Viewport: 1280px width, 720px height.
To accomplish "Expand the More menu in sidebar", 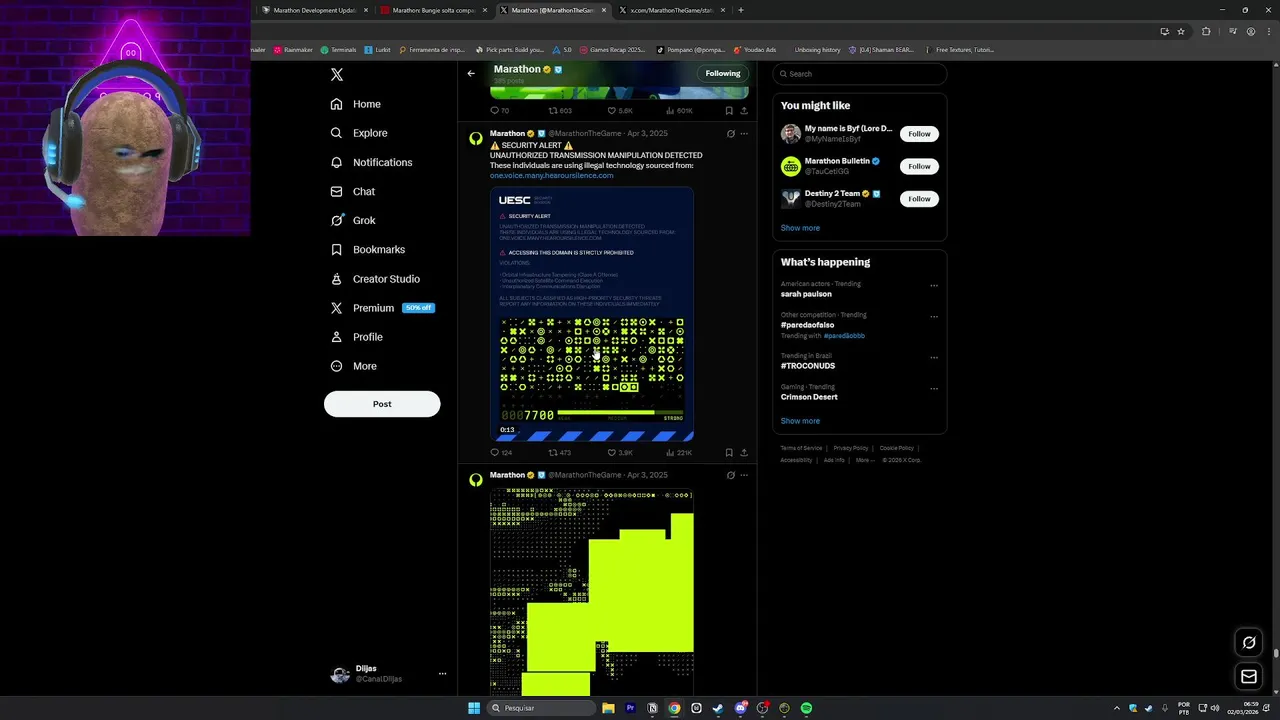I will [353, 366].
